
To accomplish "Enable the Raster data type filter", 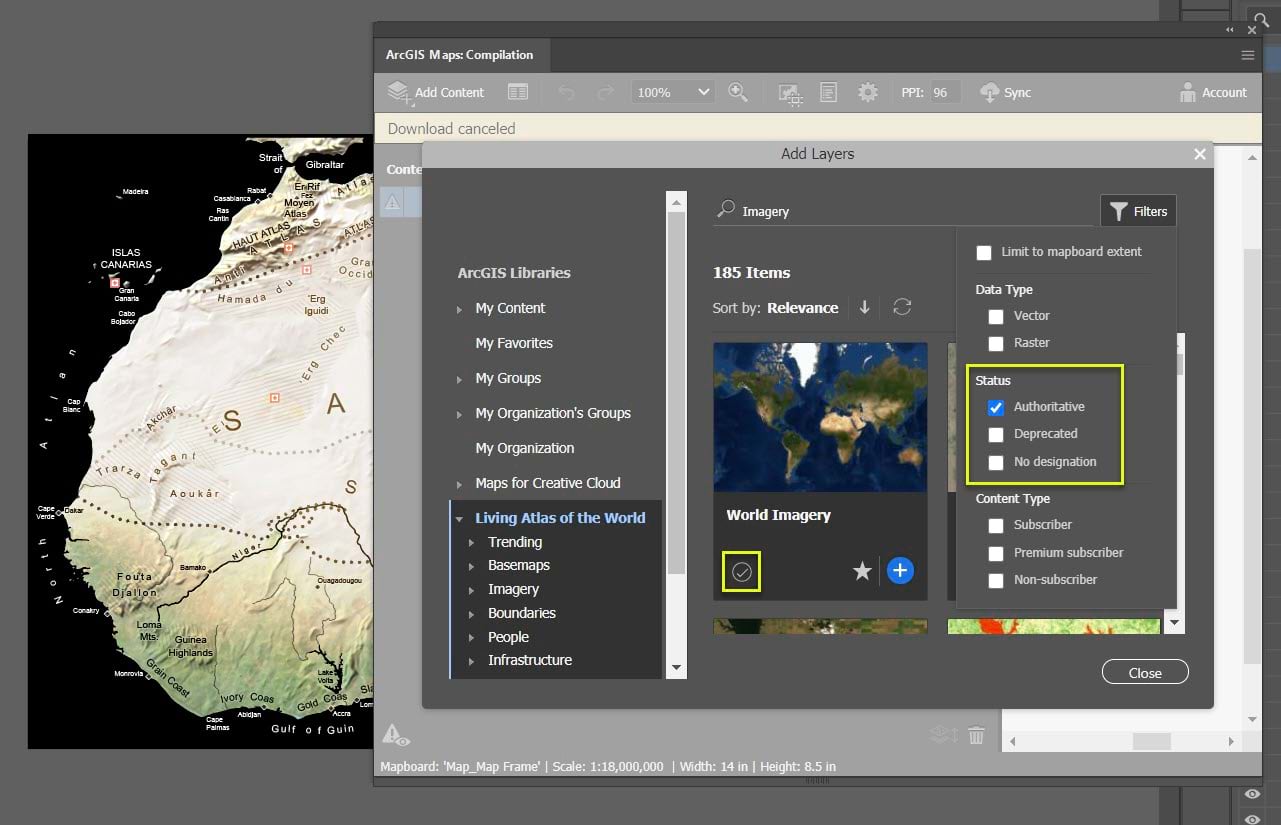I will click(995, 343).
